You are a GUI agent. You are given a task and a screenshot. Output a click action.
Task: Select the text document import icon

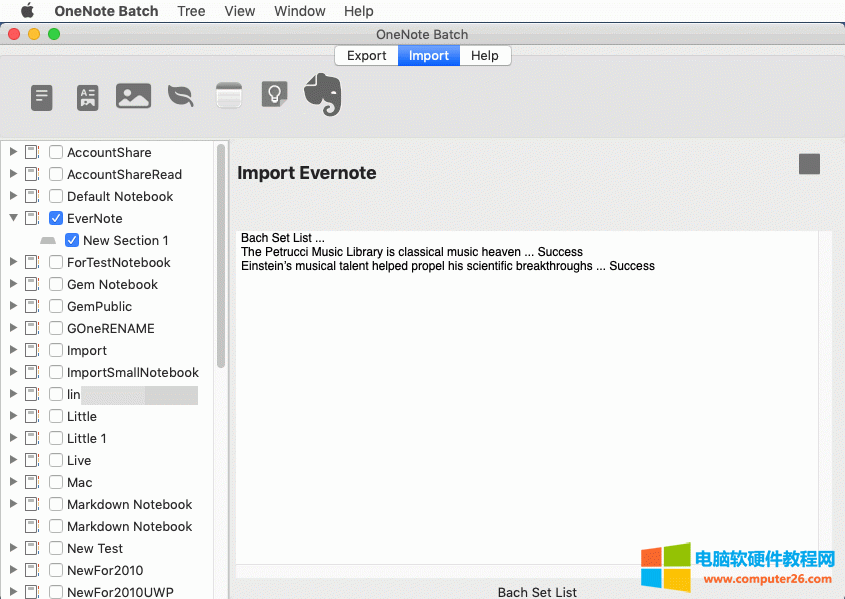pyautogui.click(x=41, y=97)
